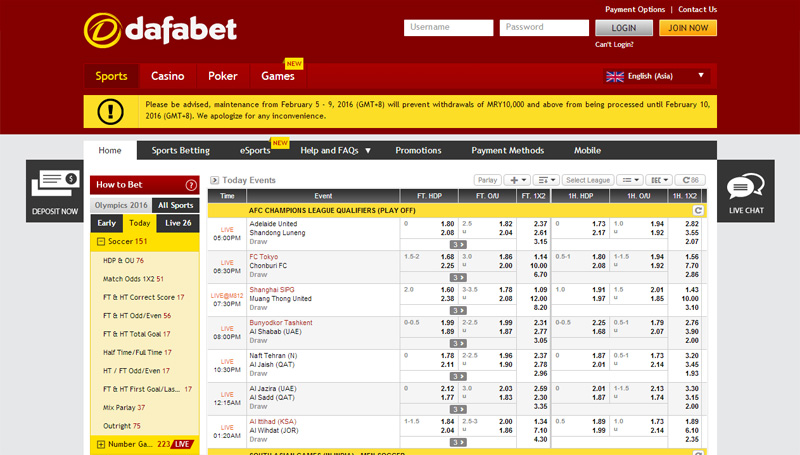Select the Home tab
Viewport: 800px width, 455px height.
pyautogui.click(x=110, y=150)
